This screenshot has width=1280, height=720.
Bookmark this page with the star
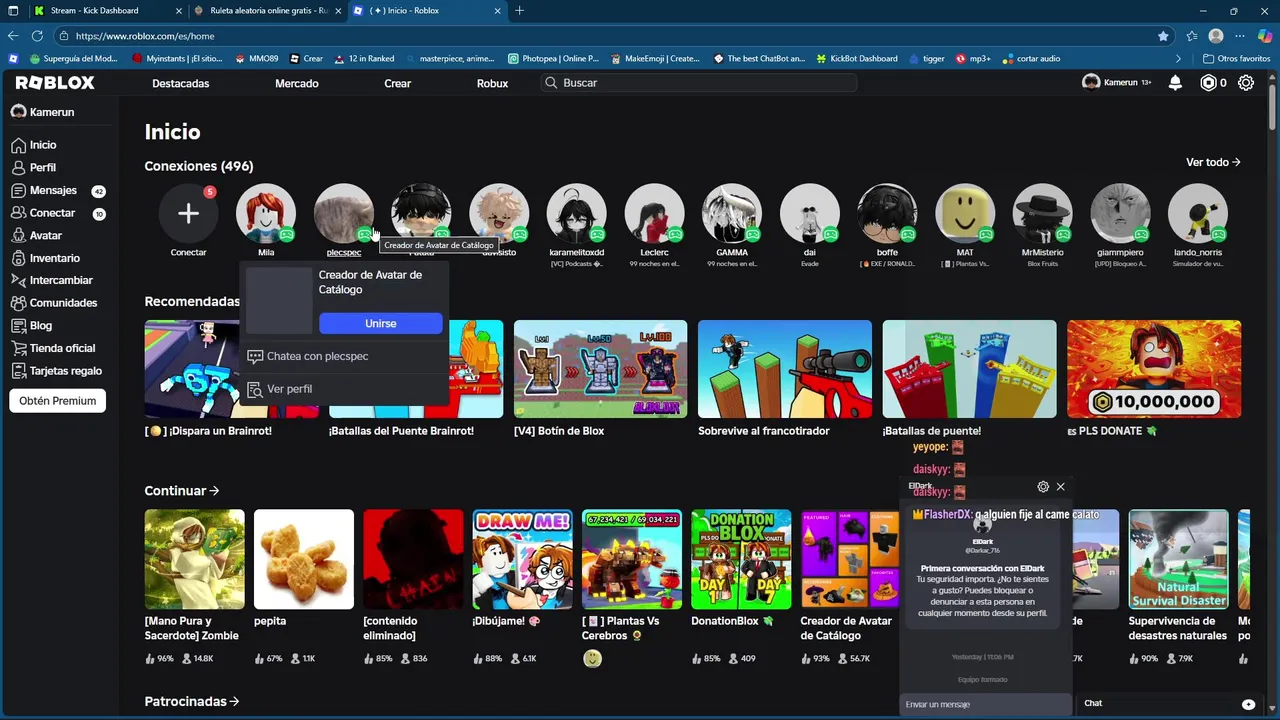1163,36
